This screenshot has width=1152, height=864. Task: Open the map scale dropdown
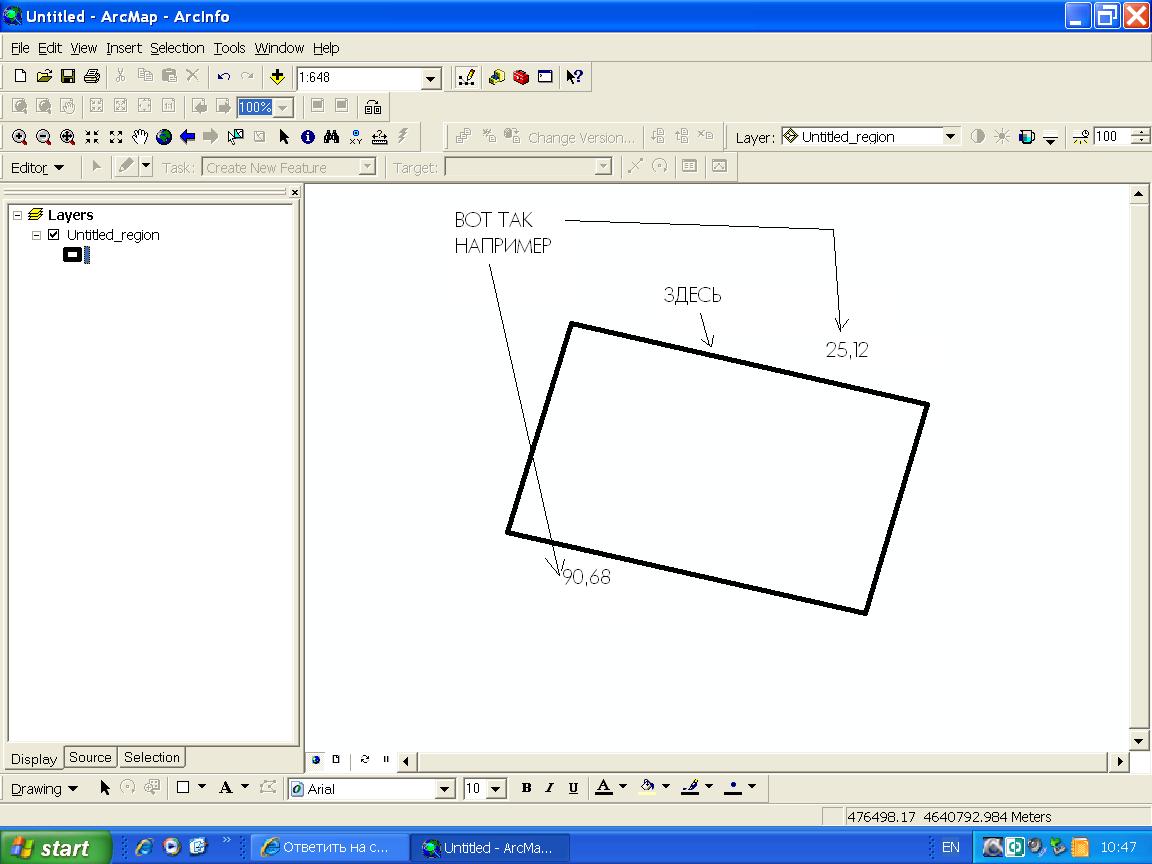pyautogui.click(x=431, y=79)
